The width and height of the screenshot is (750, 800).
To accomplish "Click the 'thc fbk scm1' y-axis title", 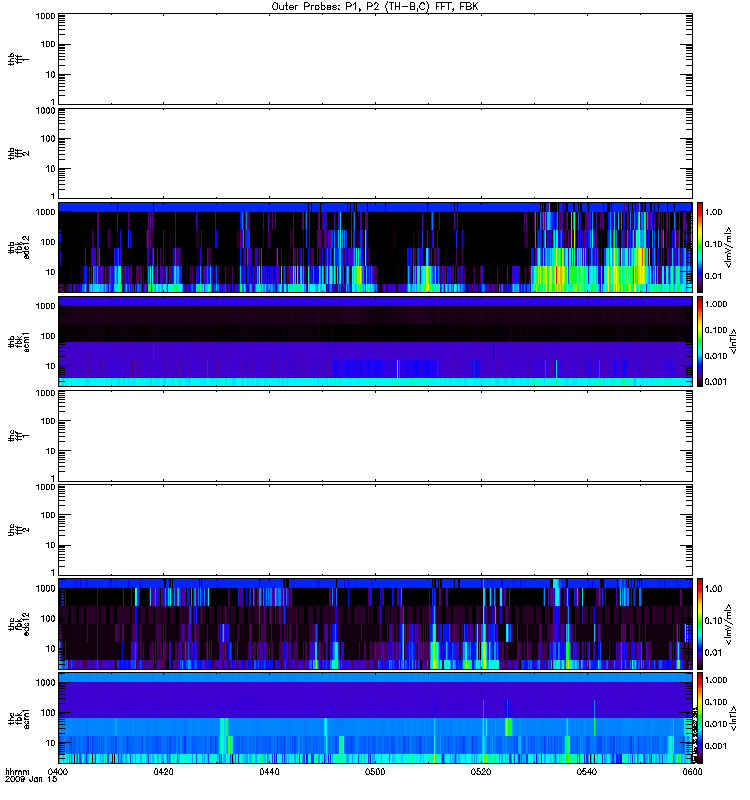I will [18, 718].
